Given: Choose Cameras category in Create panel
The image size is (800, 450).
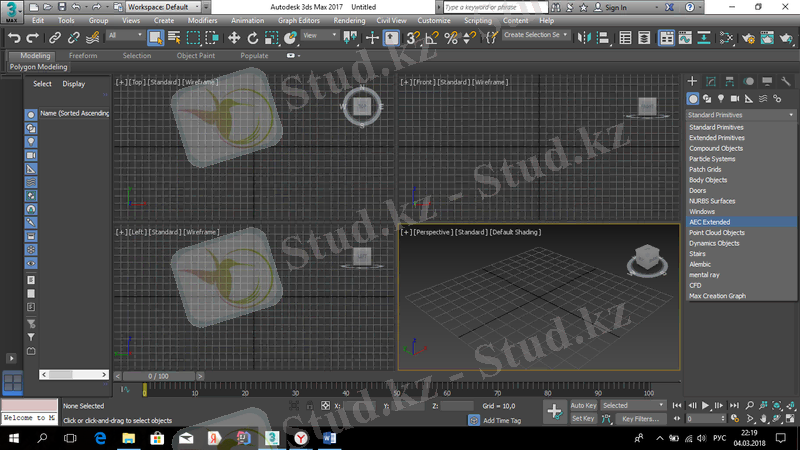Looking at the screenshot, I should (735, 99).
